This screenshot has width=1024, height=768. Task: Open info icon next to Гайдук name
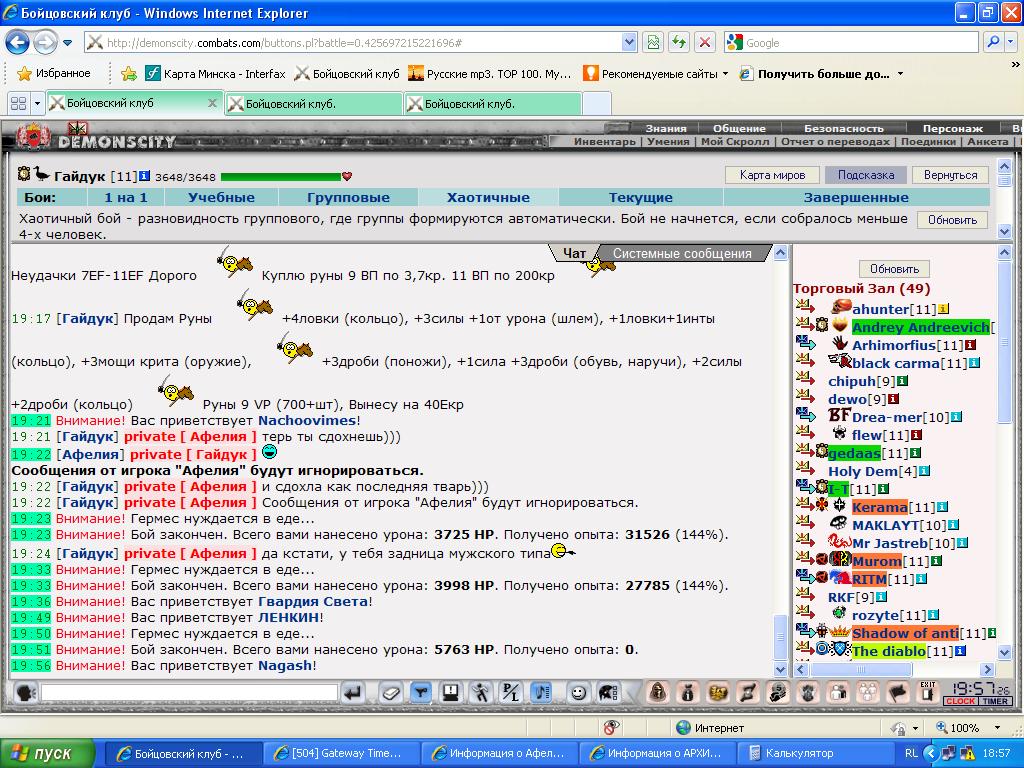tap(144, 176)
